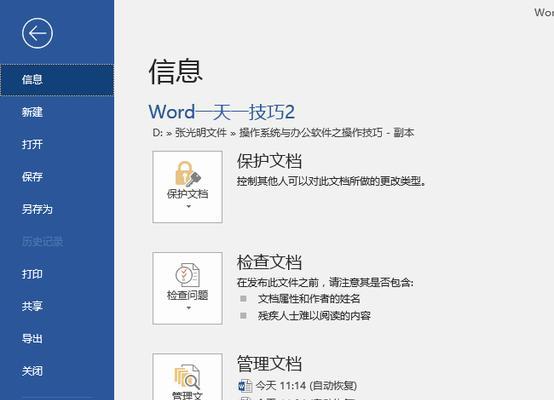Click the lock and key Protect Document icon
The width and height of the screenshot is (554, 400).
click(x=188, y=173)
